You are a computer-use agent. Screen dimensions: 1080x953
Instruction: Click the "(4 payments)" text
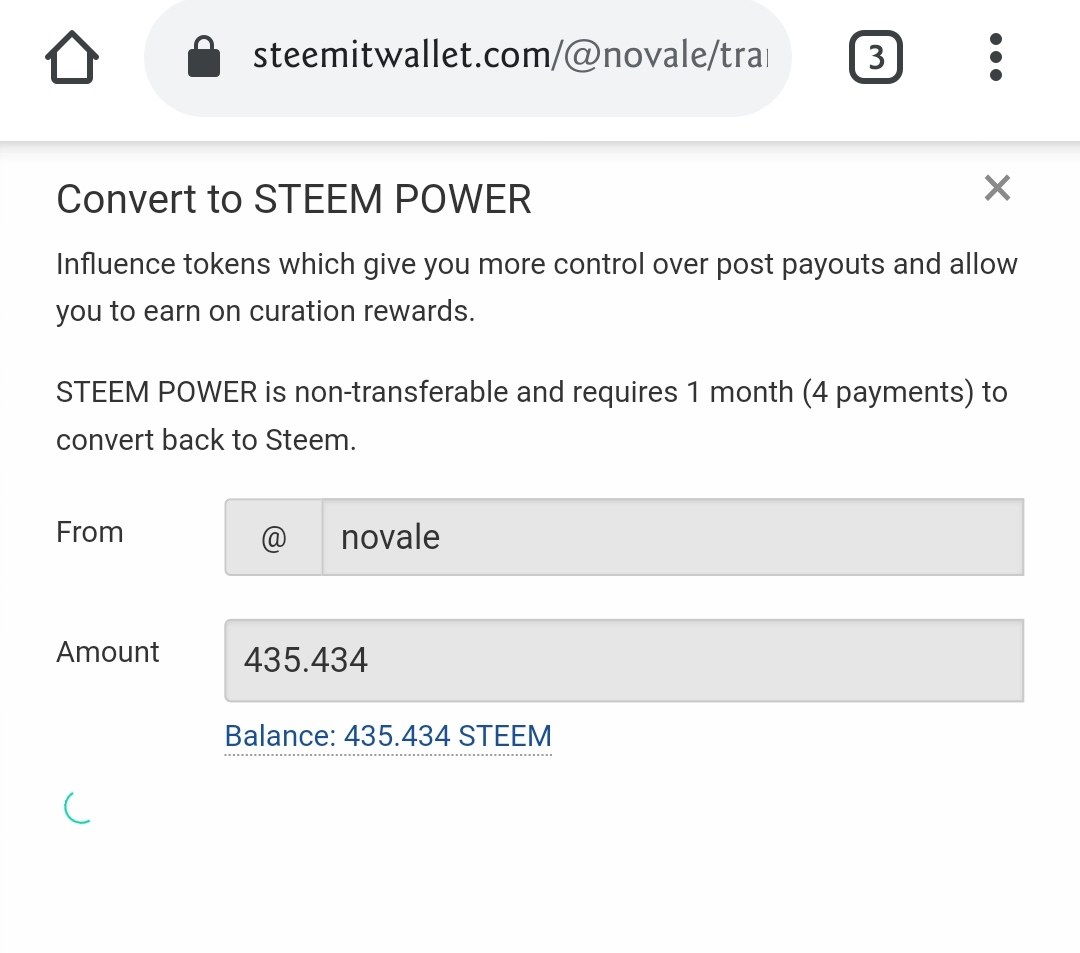click(x=887, y=392)
